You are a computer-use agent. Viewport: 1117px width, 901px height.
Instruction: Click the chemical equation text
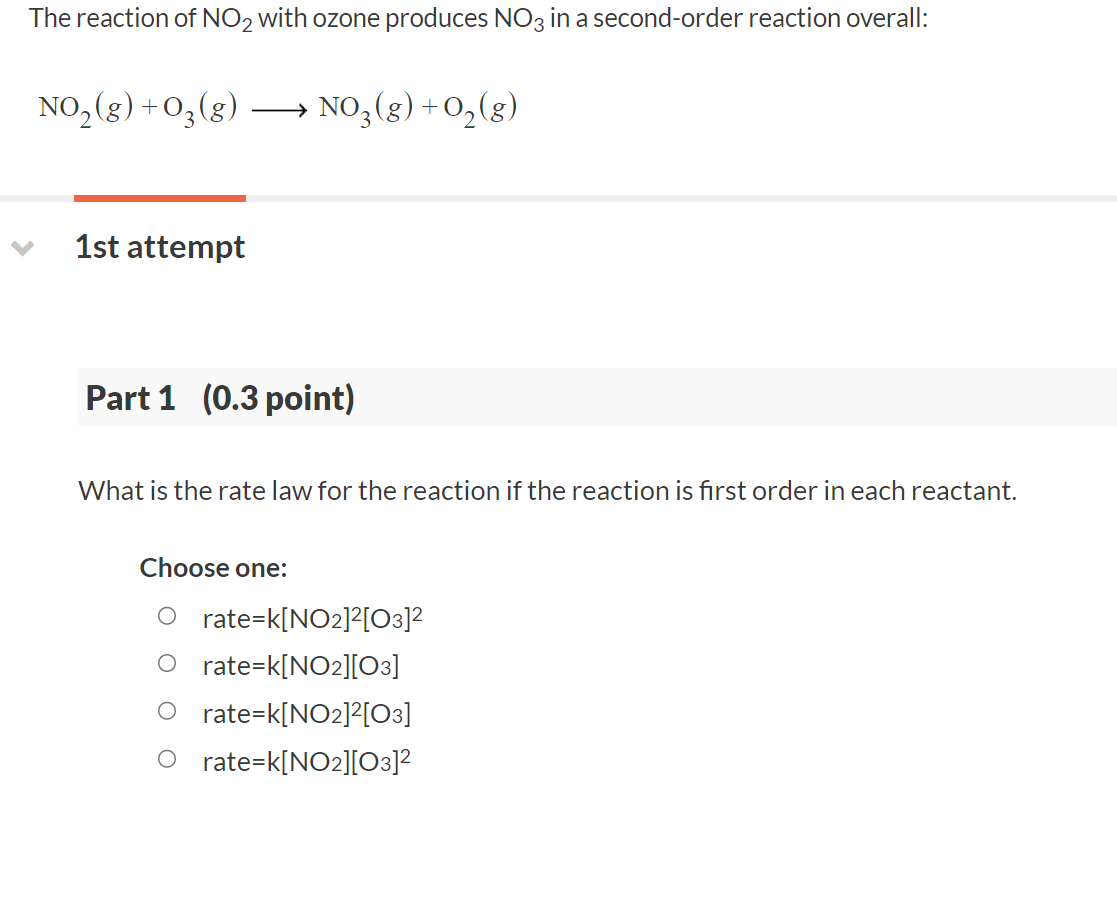pyautogui.click(x=277, y=106)
